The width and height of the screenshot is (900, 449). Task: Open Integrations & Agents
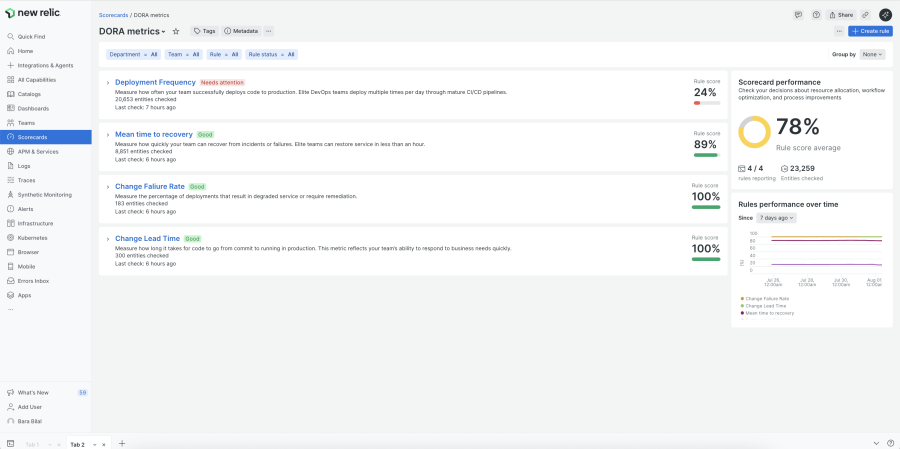pyautogui.click(x=46, y=65)
